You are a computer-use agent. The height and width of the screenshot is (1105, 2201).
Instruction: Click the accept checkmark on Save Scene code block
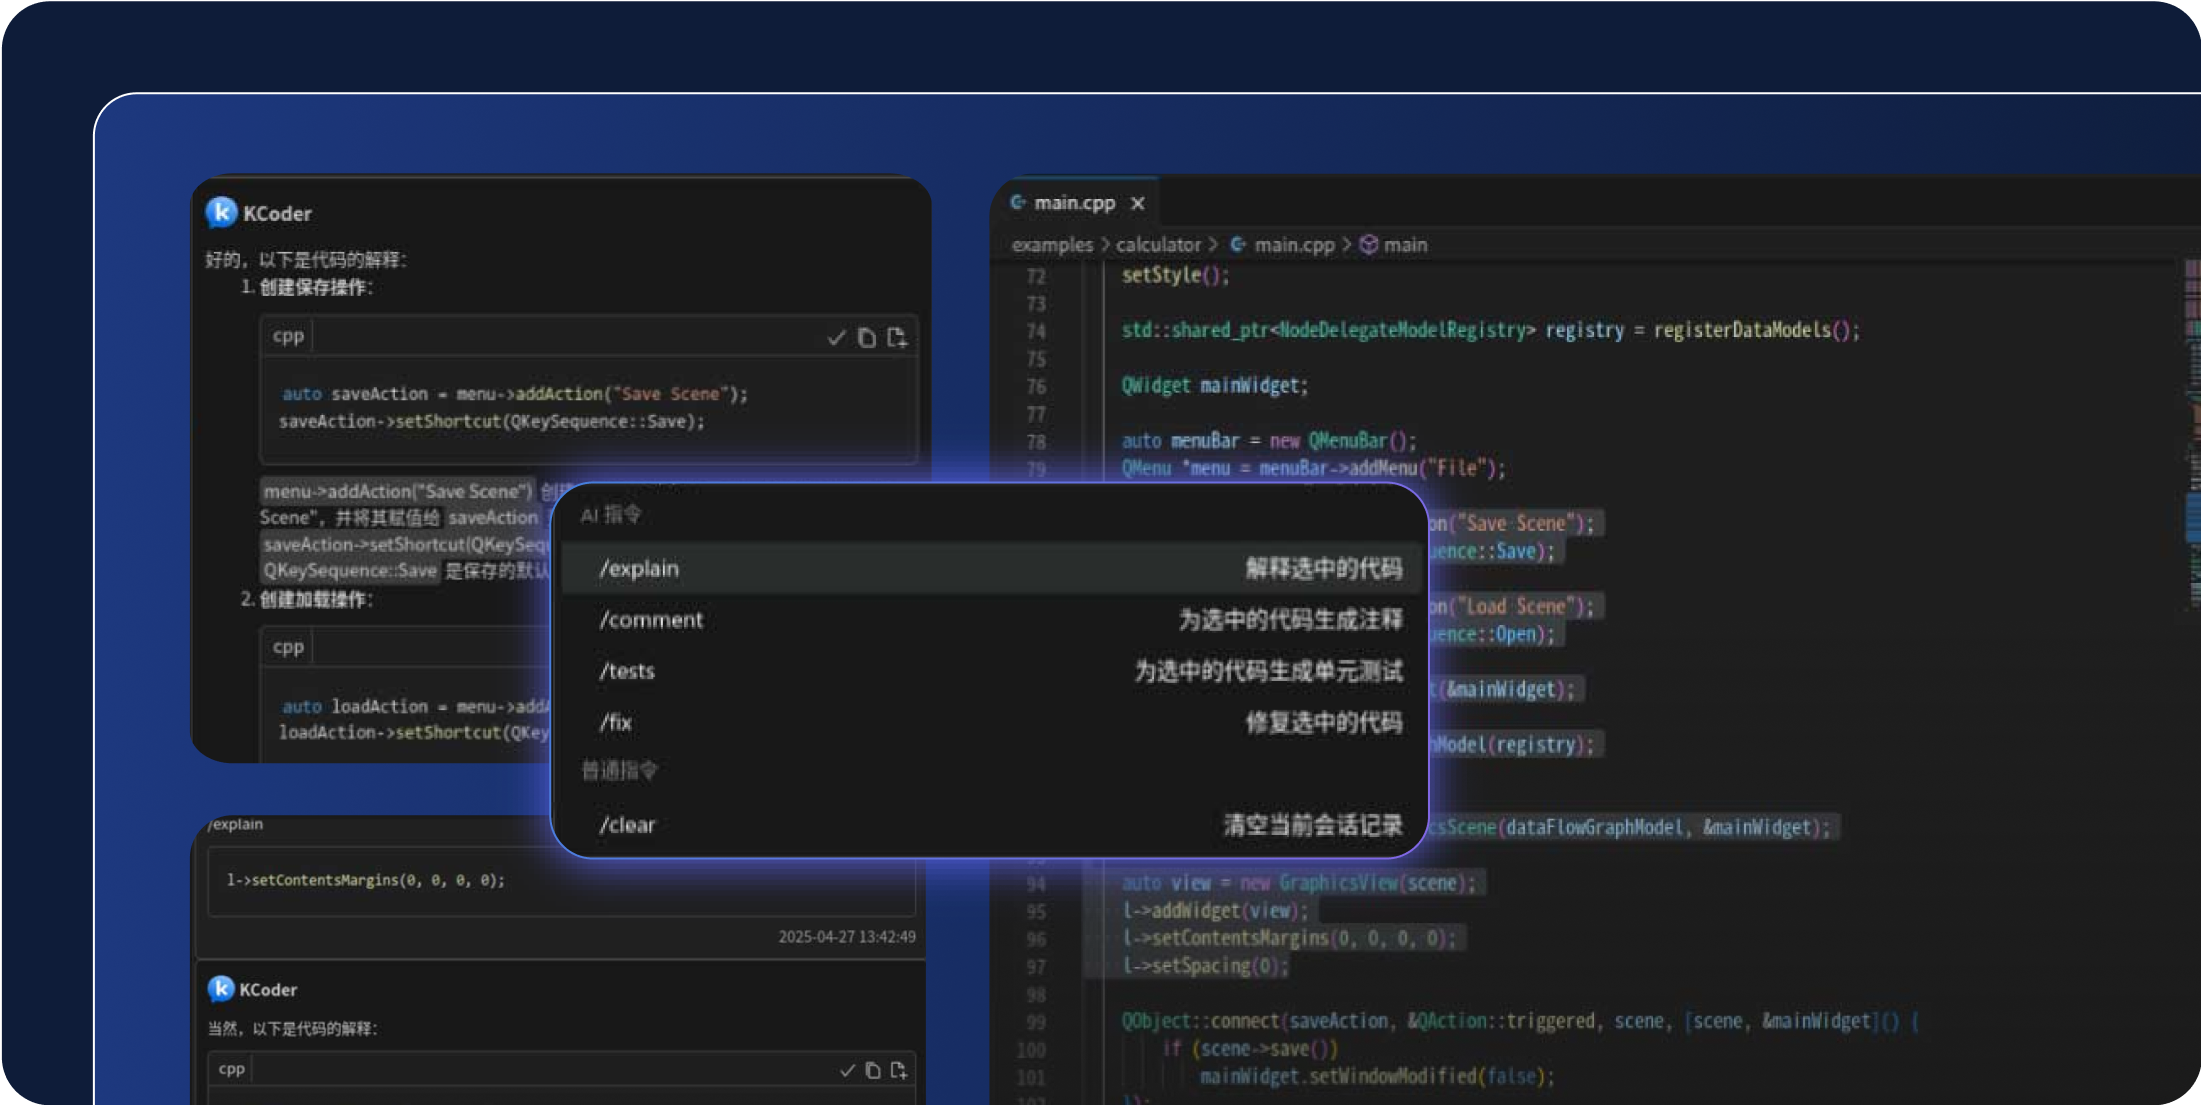click(x=836, y=339)
